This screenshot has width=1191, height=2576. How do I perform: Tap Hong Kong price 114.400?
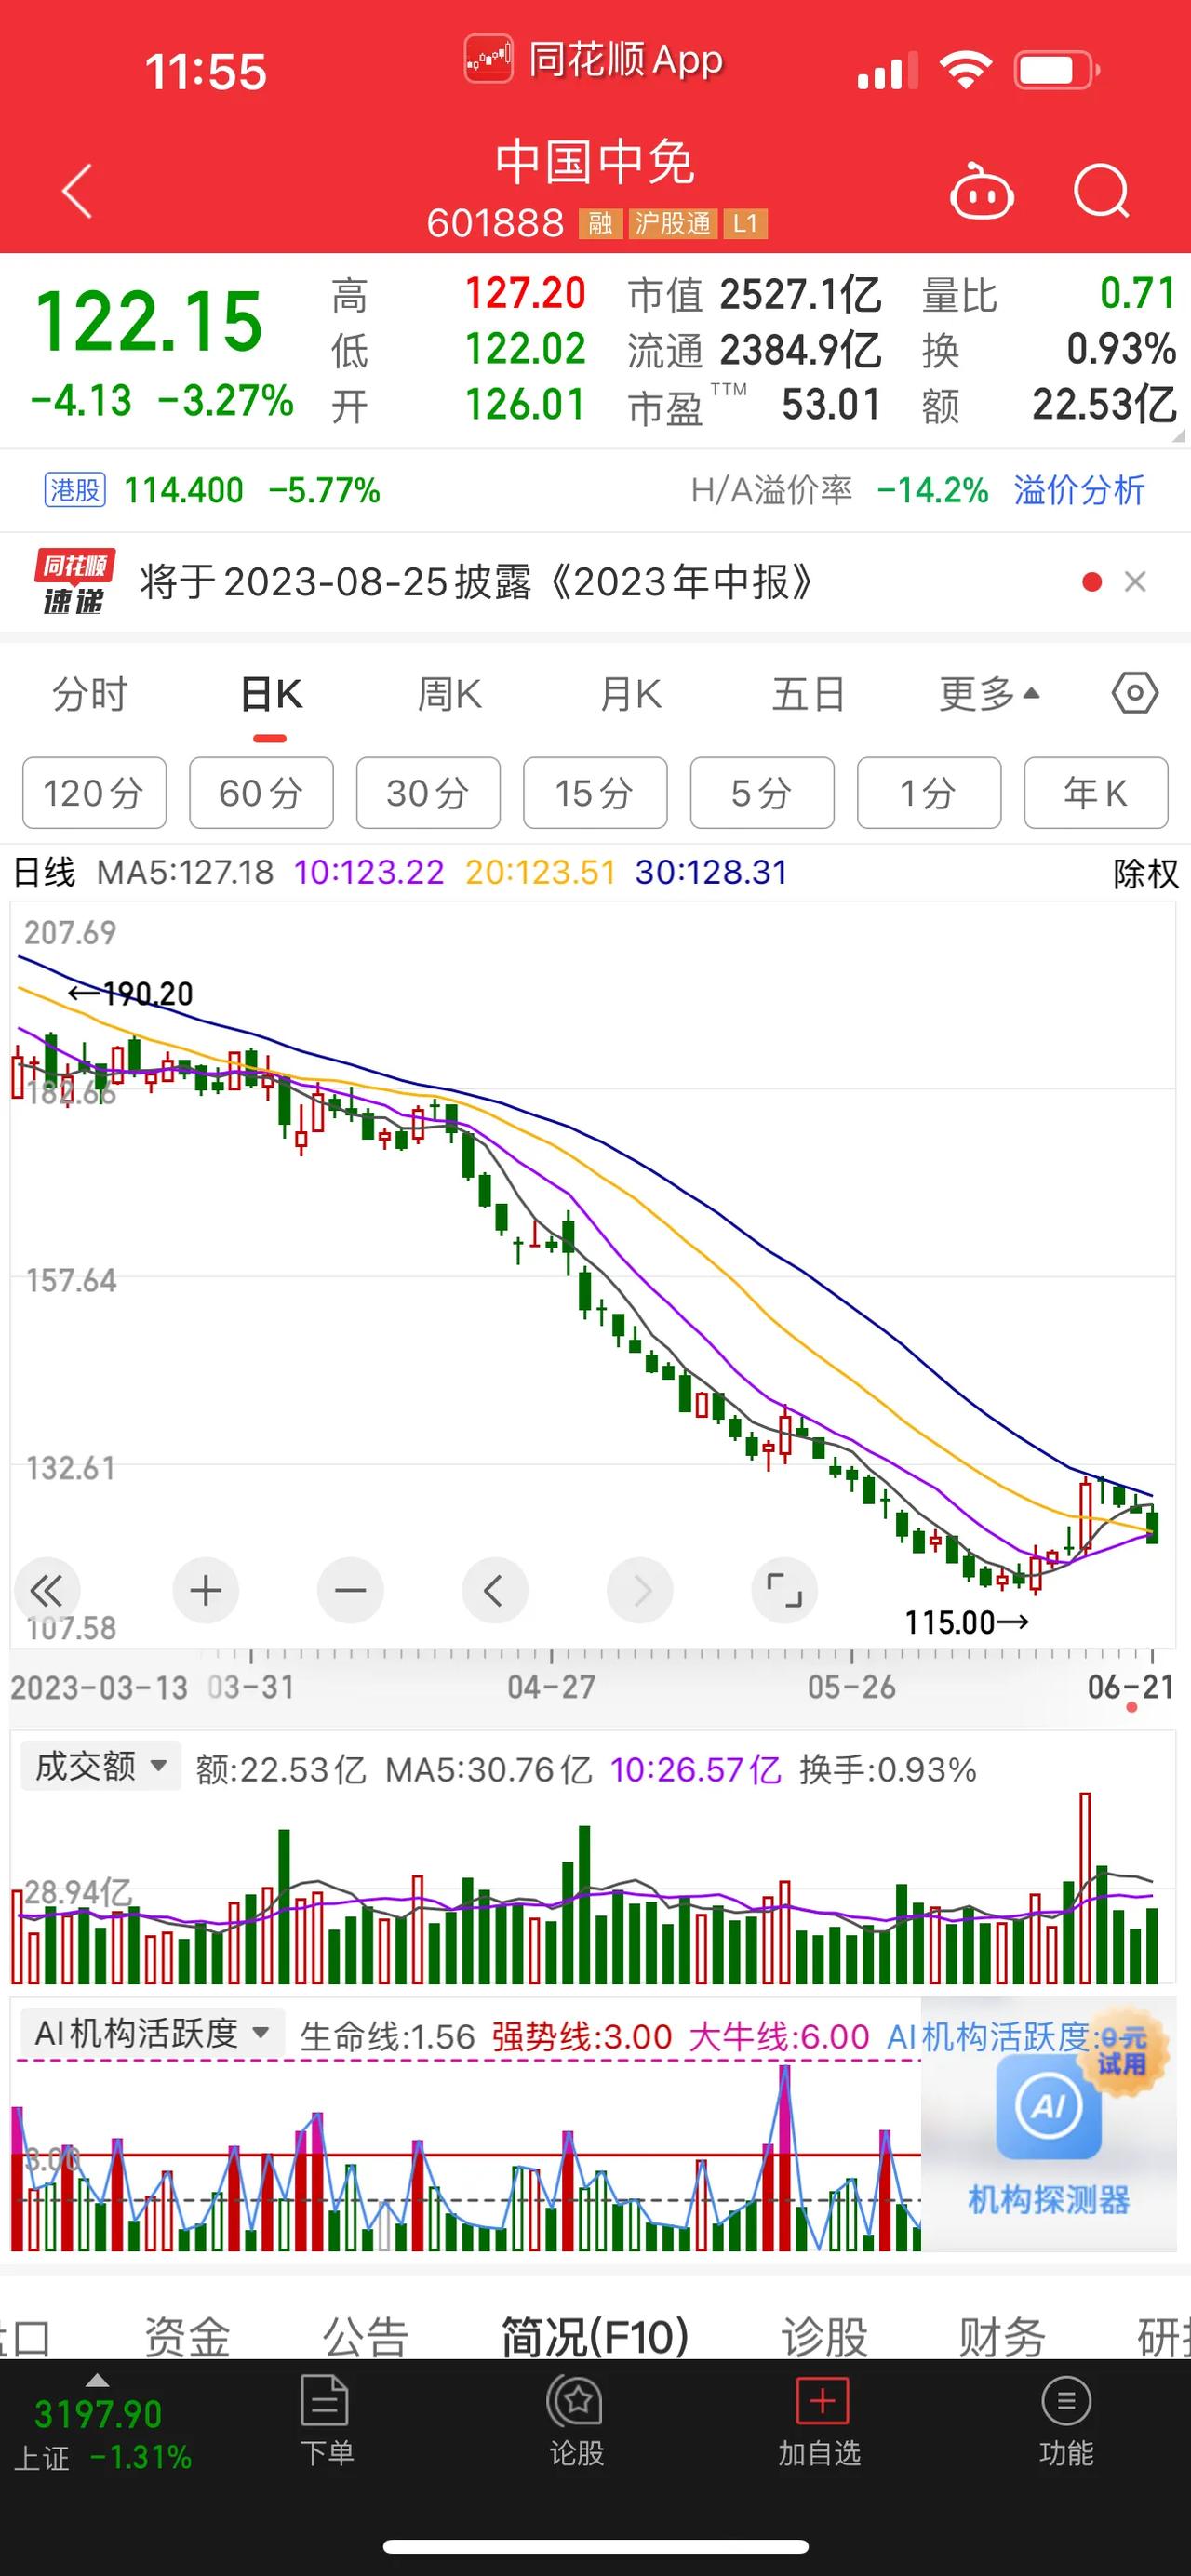pos(183,490)
